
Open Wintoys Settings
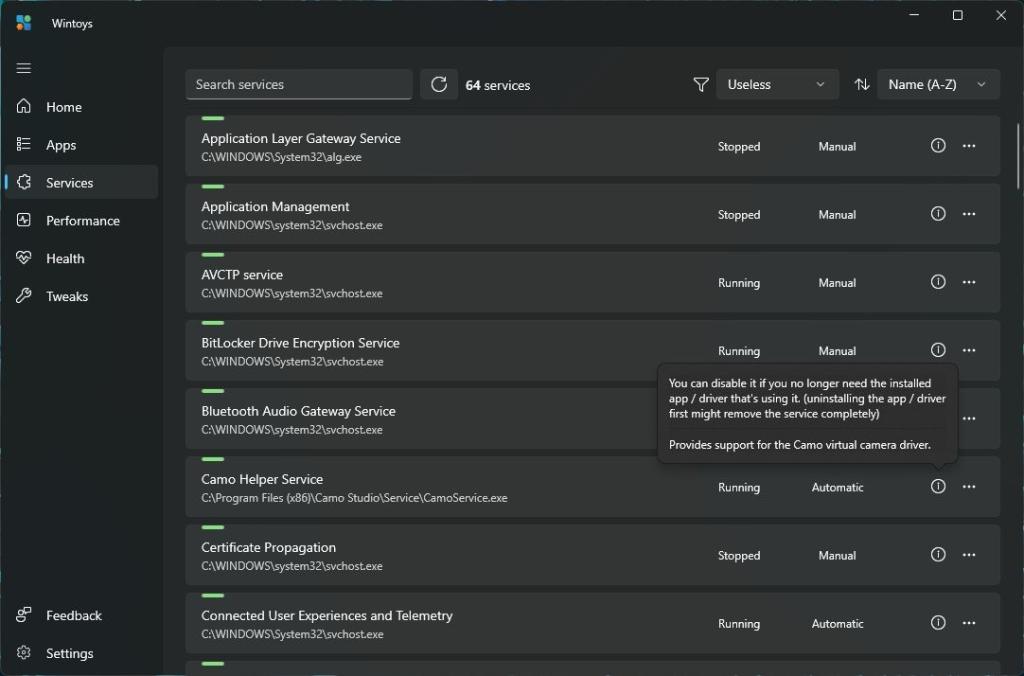point(69,653)
